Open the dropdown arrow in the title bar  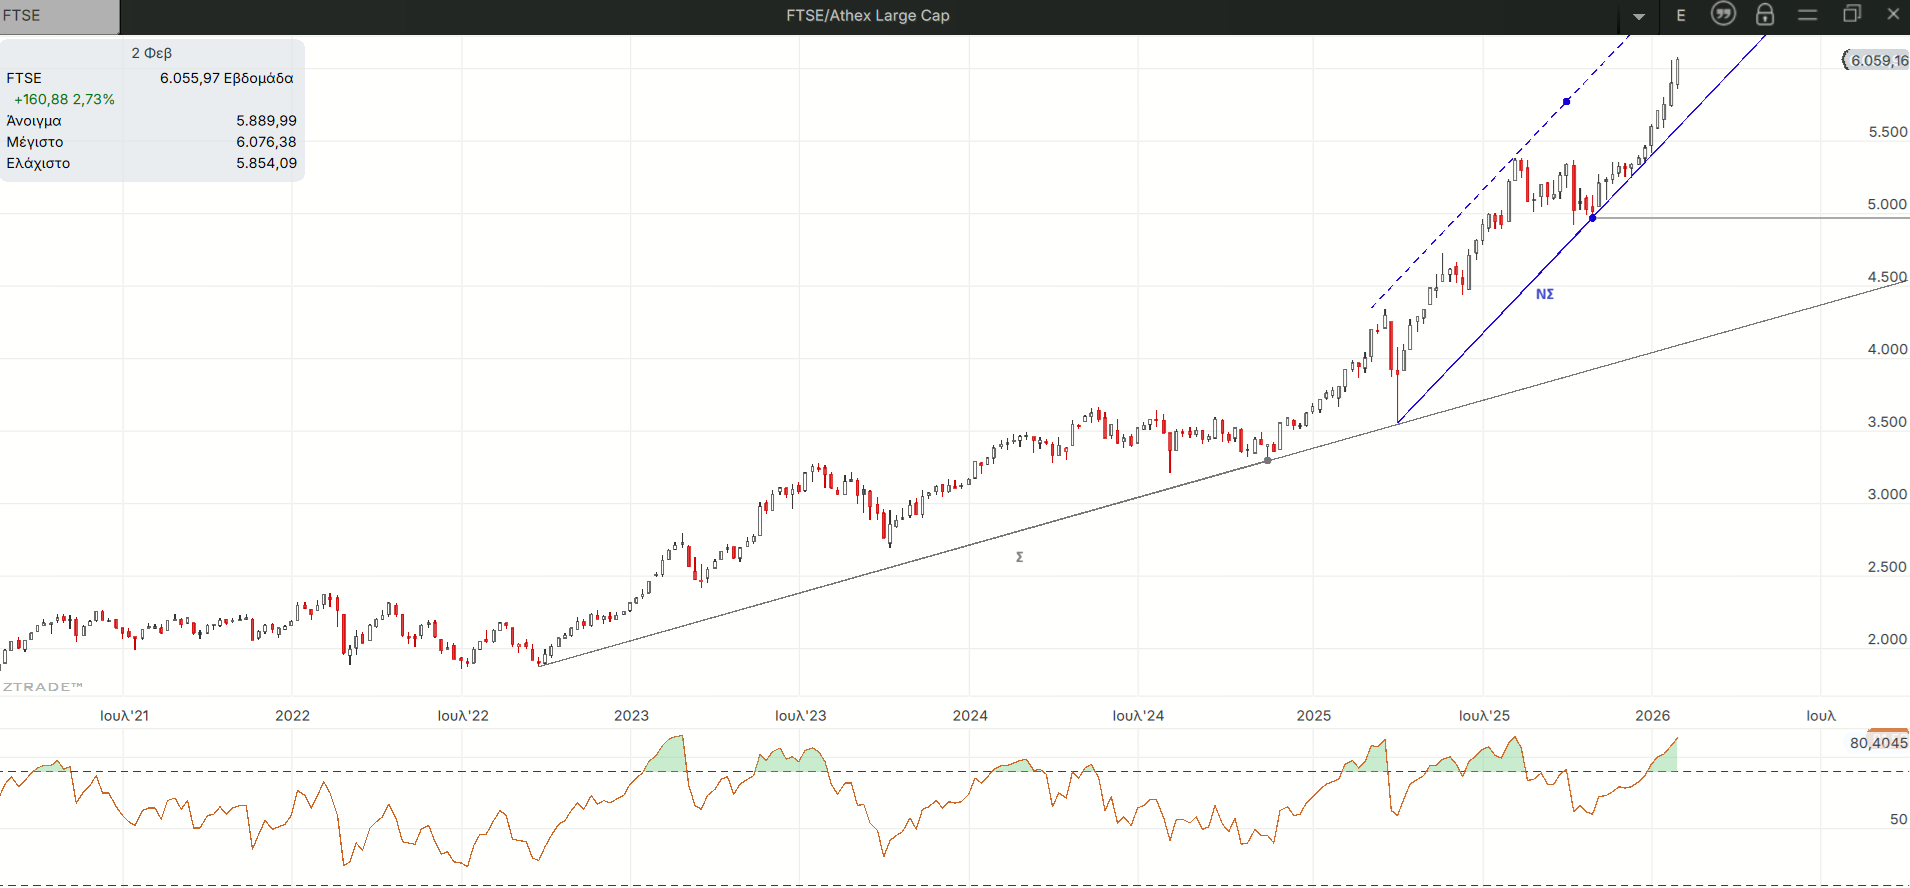1639,16
